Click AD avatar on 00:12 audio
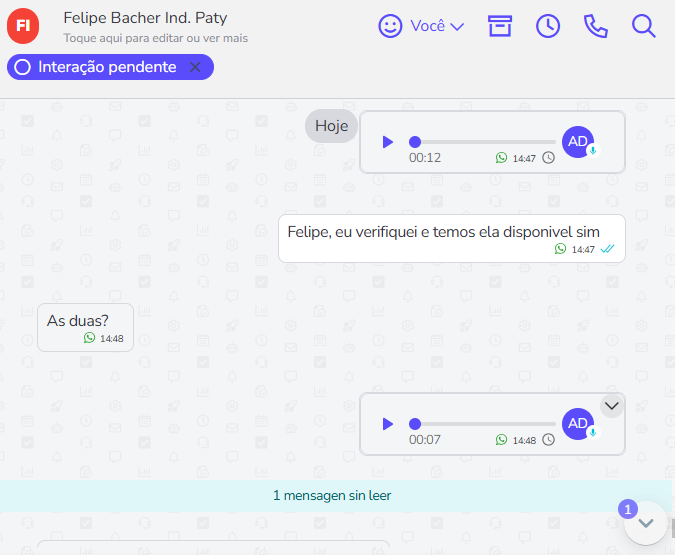This screenshot has height=555, width=675. coord(578,142)
